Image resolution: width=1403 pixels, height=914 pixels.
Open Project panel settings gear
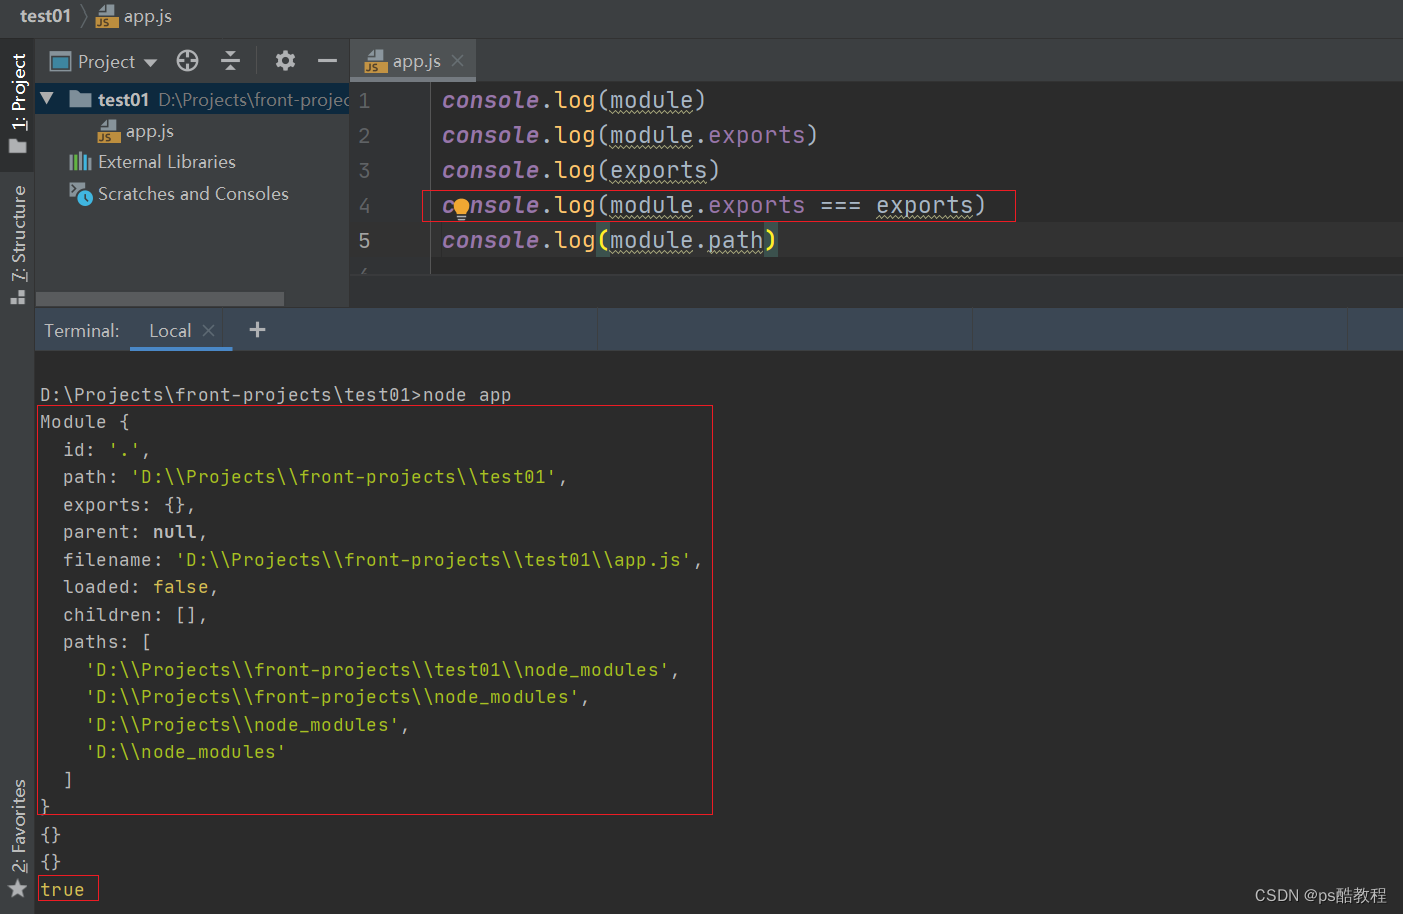(x=285, y=61)
